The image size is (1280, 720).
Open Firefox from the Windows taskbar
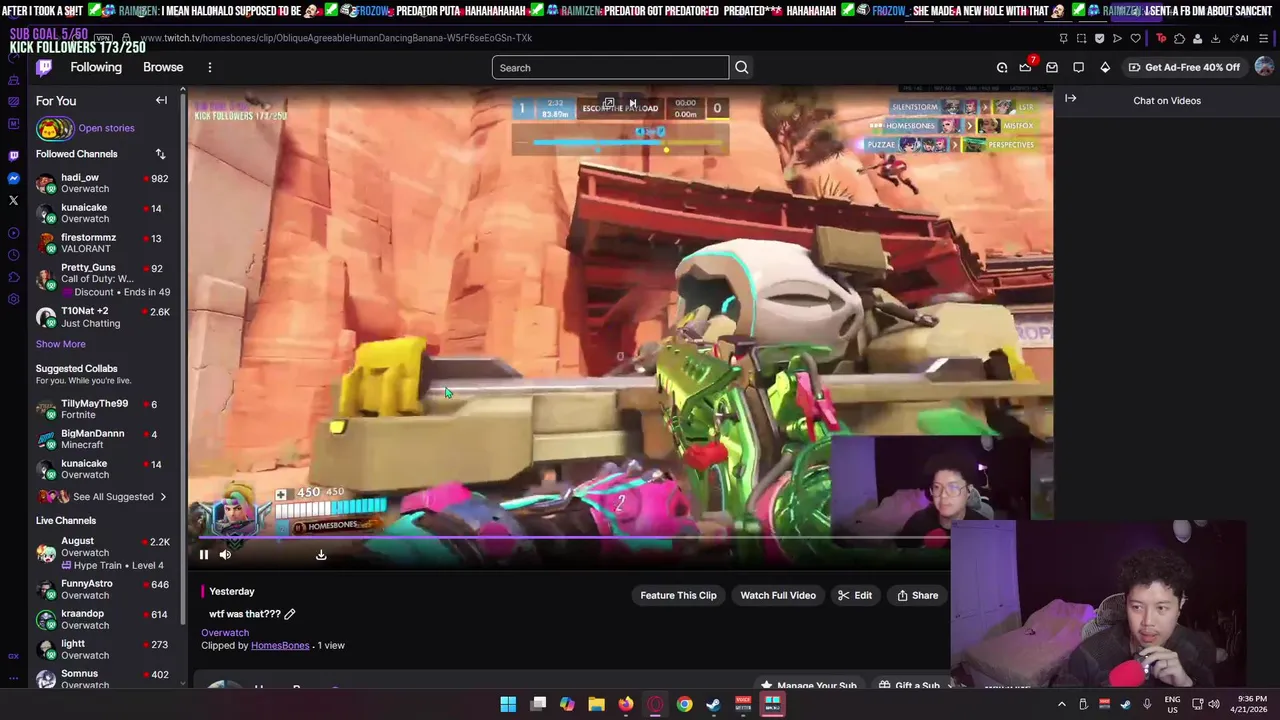[x=626, y=704]
